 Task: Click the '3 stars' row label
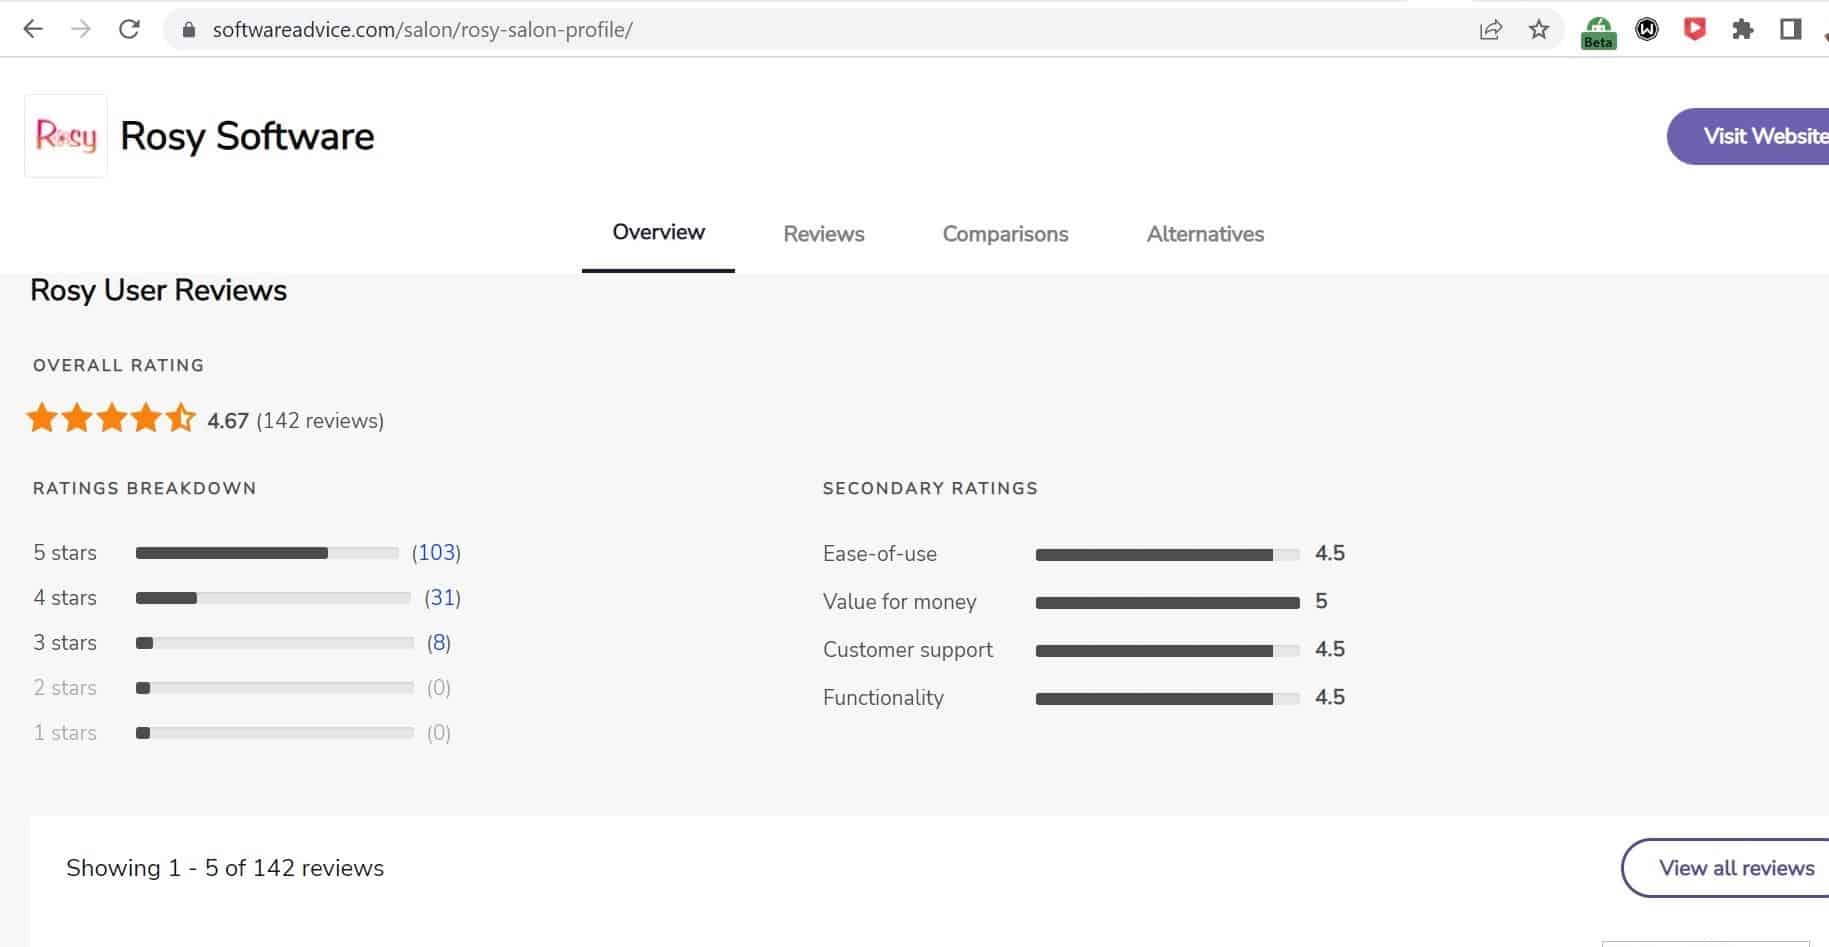65,642
